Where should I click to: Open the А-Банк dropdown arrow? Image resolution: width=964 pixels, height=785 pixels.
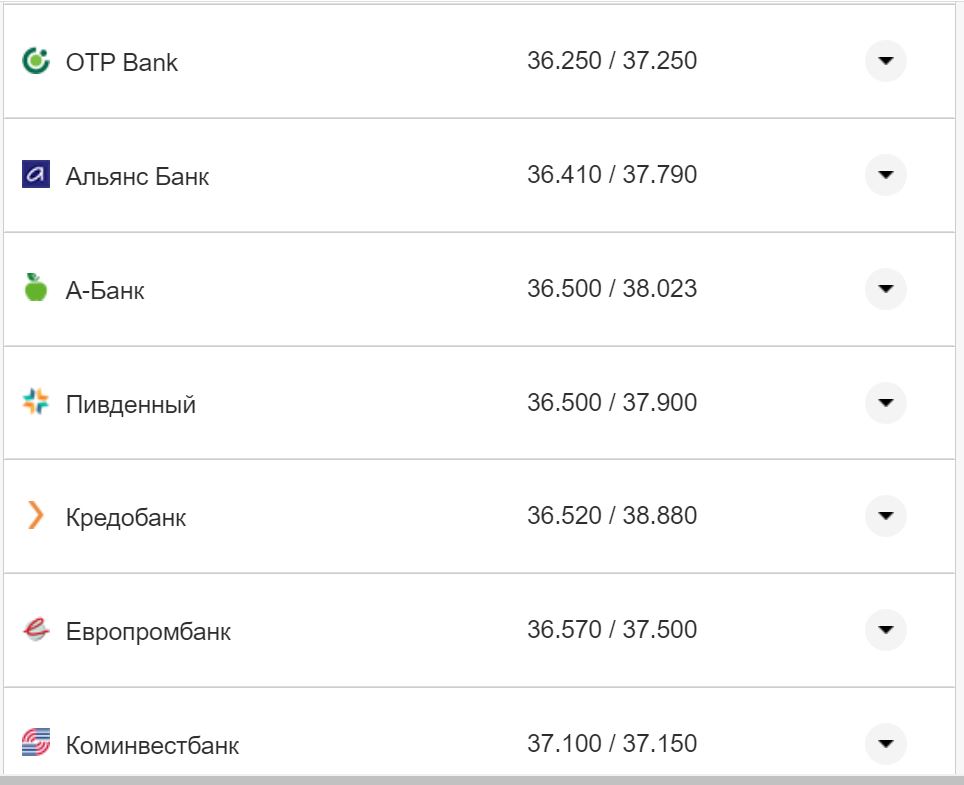pyautogui.click(x=885, y=289)
